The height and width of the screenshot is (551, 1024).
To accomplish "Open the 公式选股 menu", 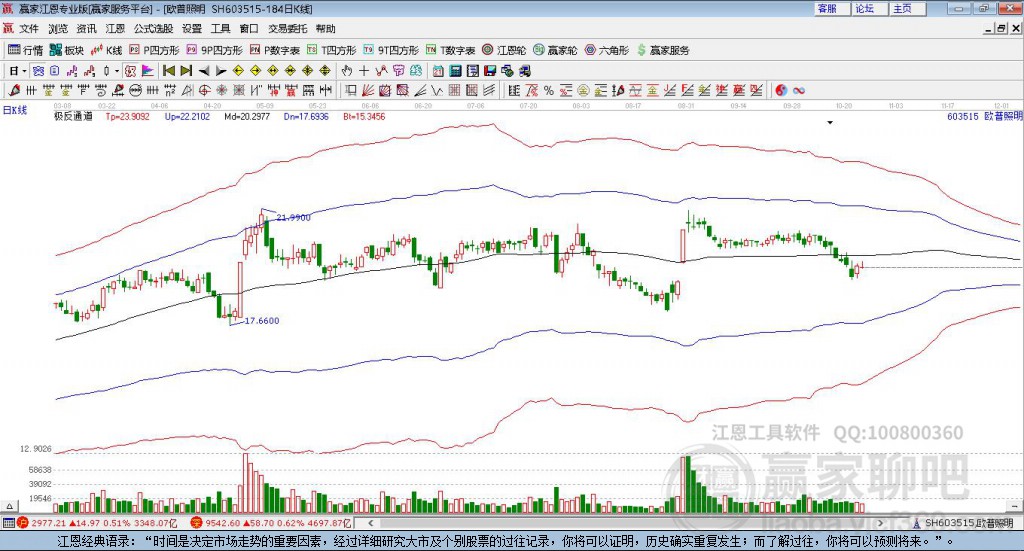I will (153, 29).
